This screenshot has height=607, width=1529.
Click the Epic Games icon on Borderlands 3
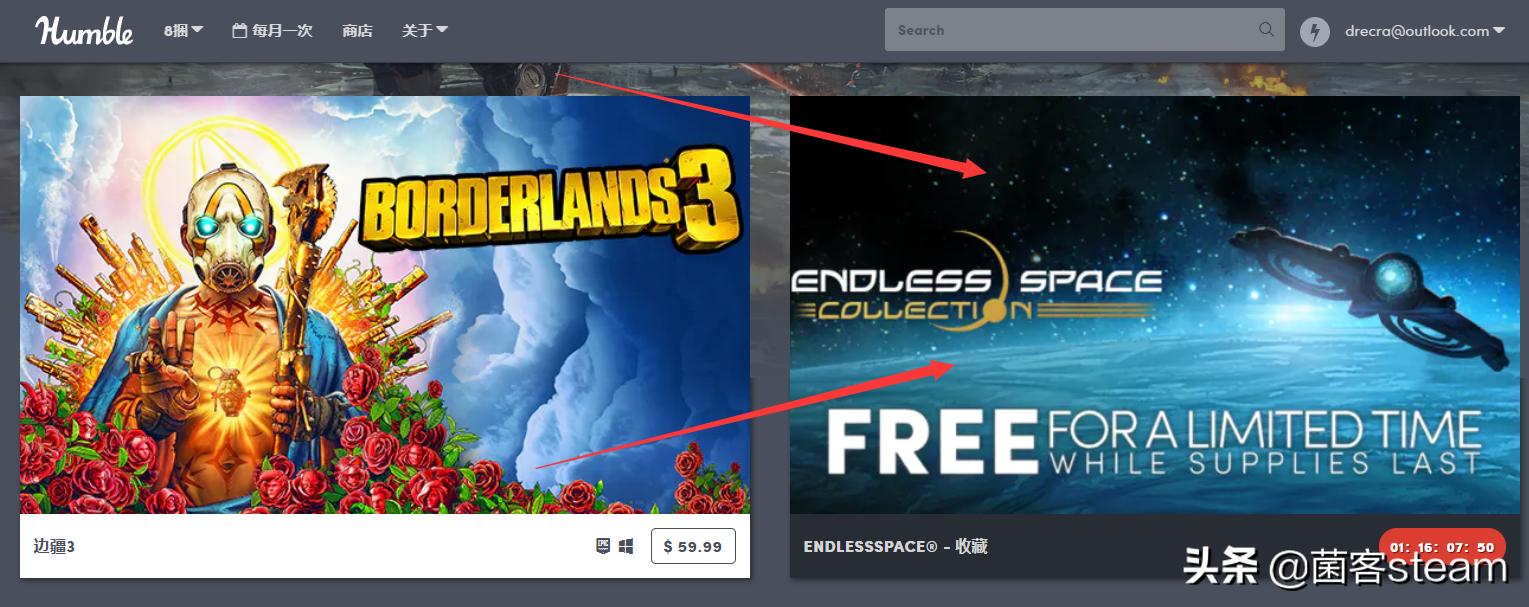[x=603, y=546]
